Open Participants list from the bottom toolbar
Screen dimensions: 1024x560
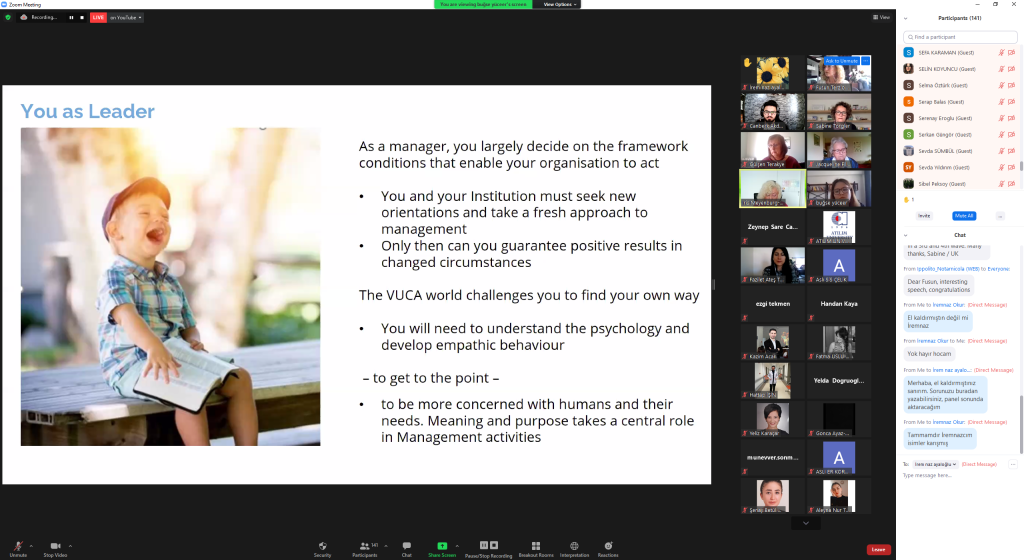pos(365,545)
